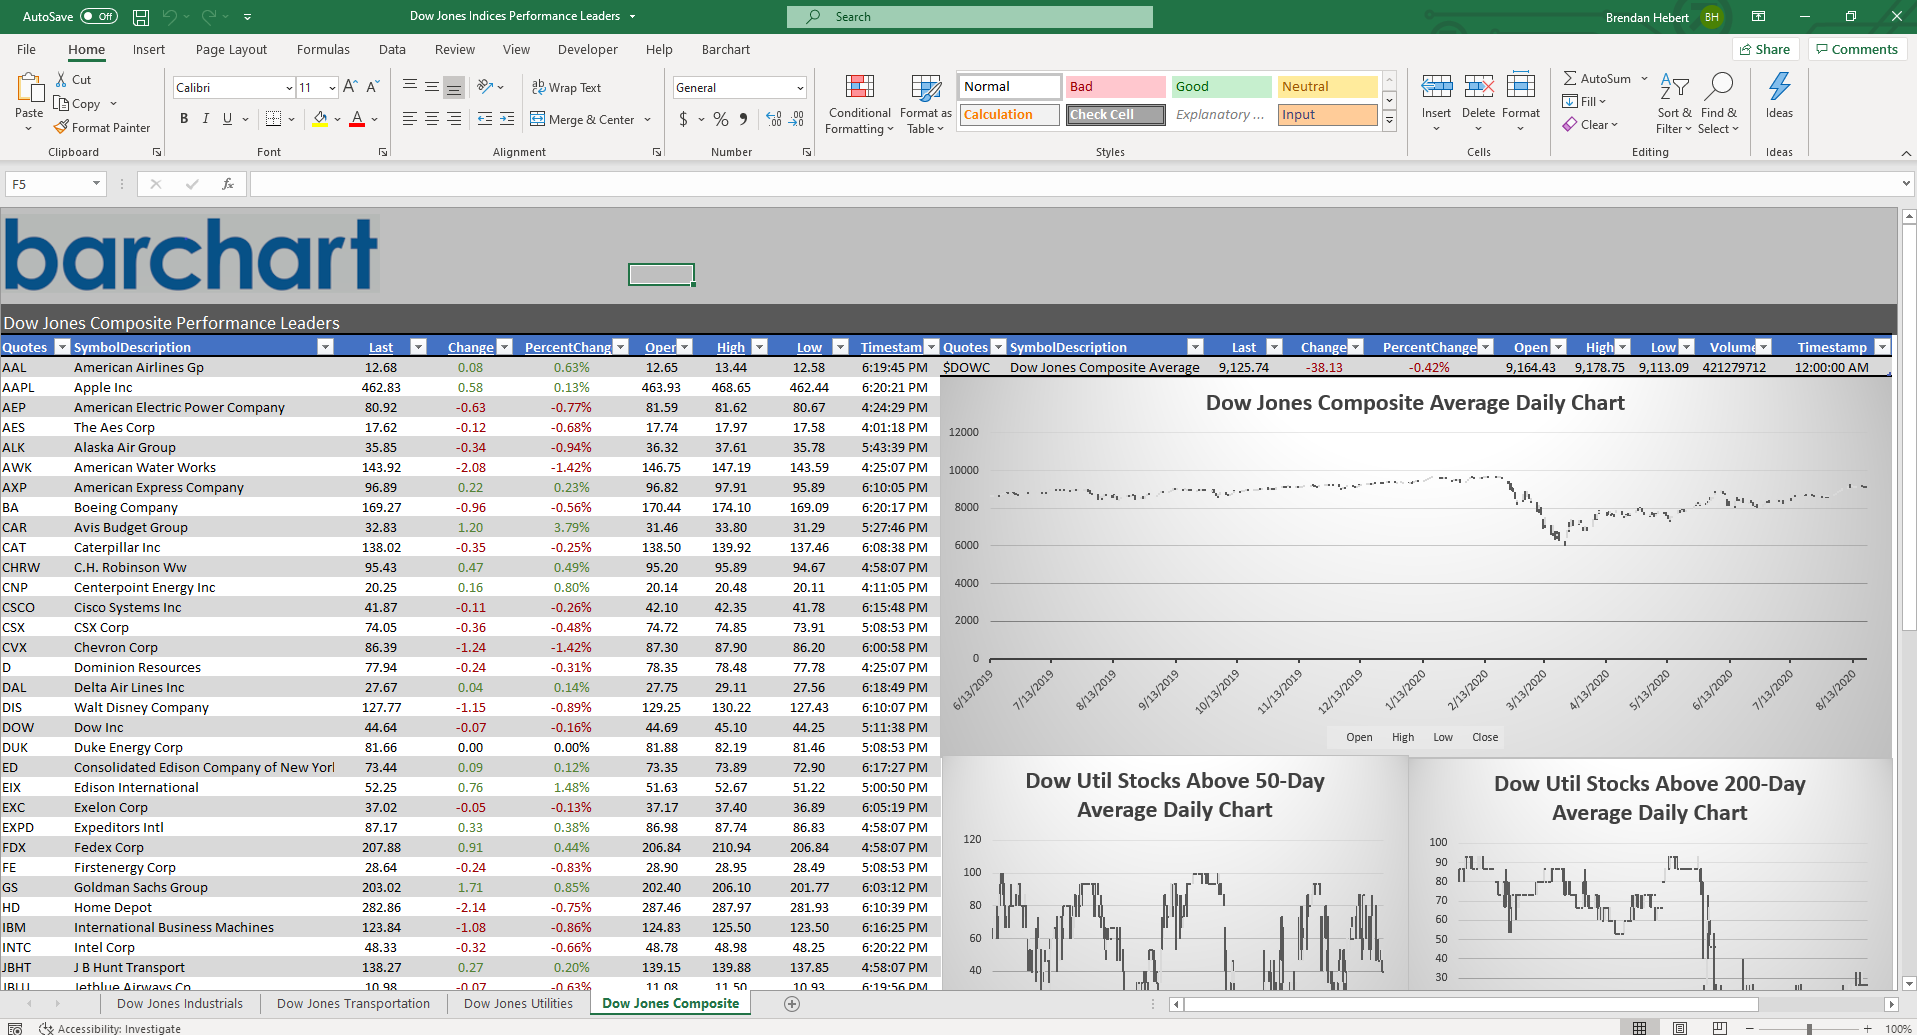Apply Italic formatting
Viewport: 1917px width, 1035px height.
[206, 119]
